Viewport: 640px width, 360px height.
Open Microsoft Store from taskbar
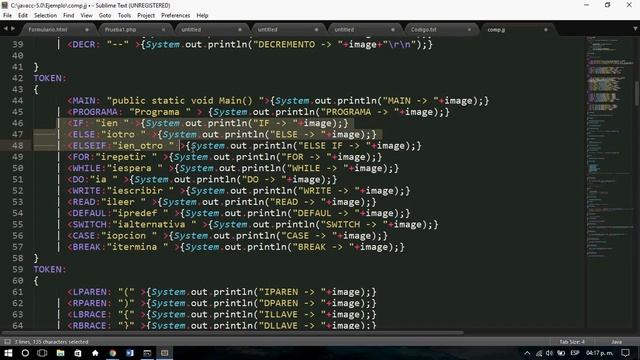coord(78,353)
